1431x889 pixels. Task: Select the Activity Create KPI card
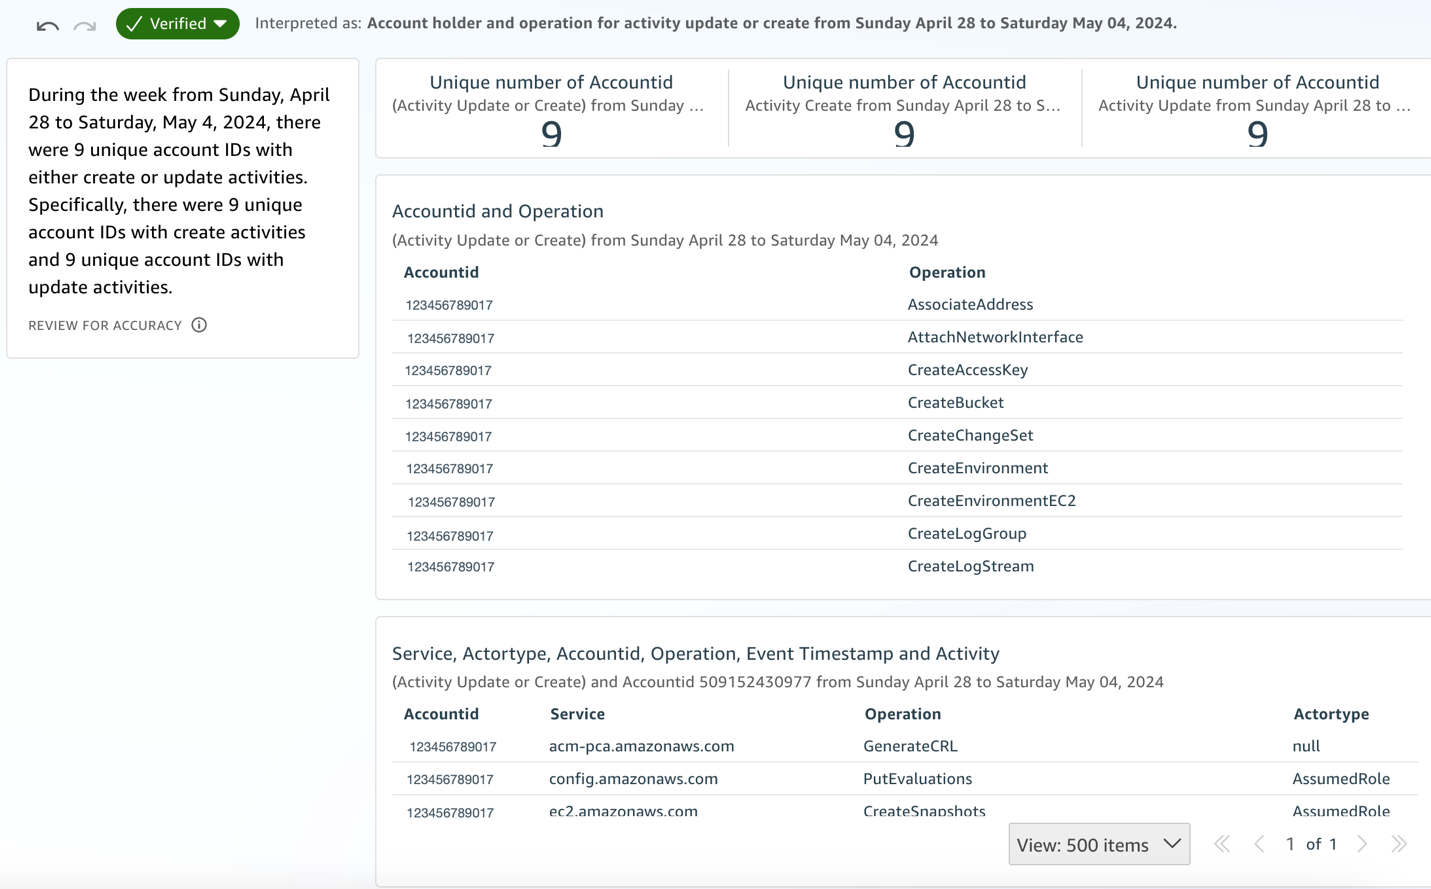click(x=904, y=108)
